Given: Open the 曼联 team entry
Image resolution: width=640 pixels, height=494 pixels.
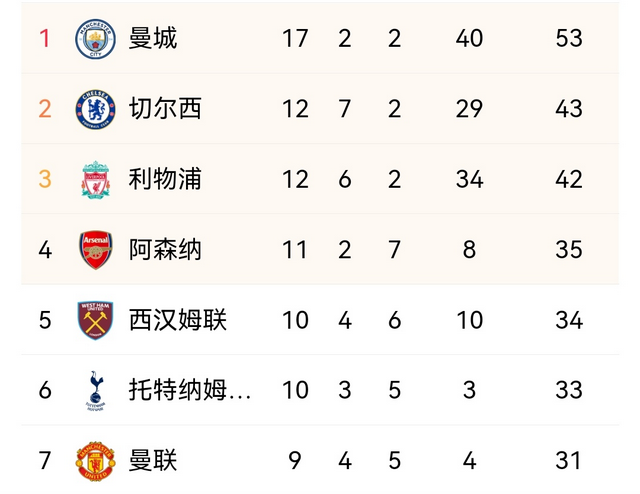Looking at the screenshot, I should (x=153, y=461).
